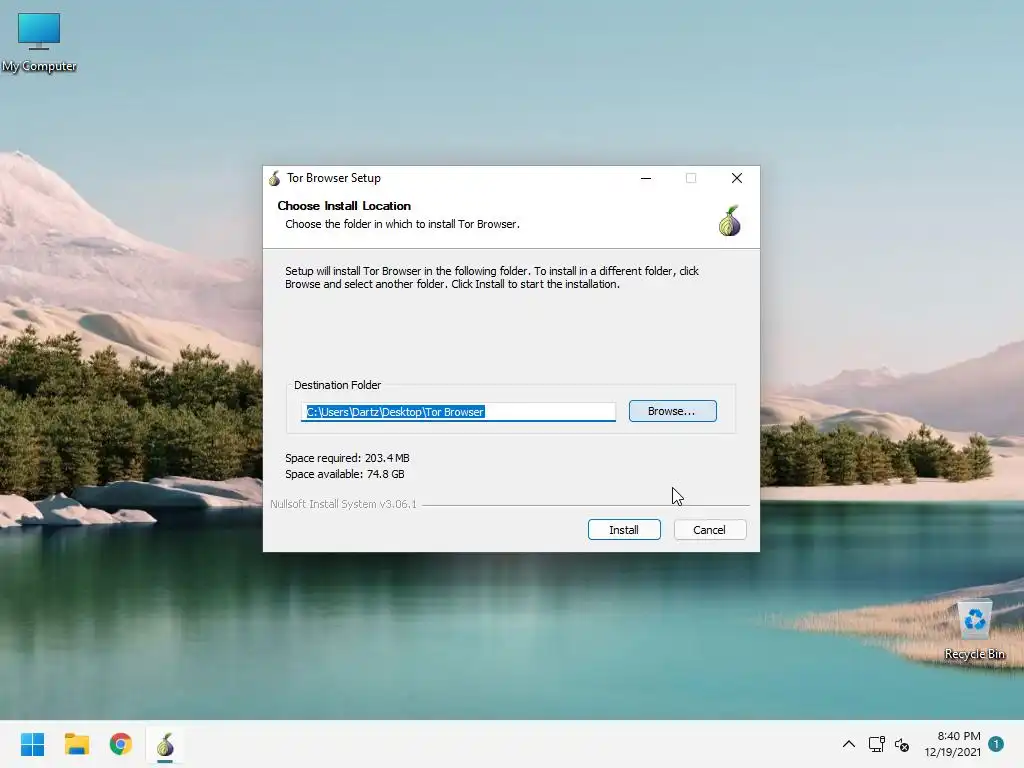Viewport: 1024px width, 768px height.
Task: Open My Computer desktop icon
Action: click(39, 42)
